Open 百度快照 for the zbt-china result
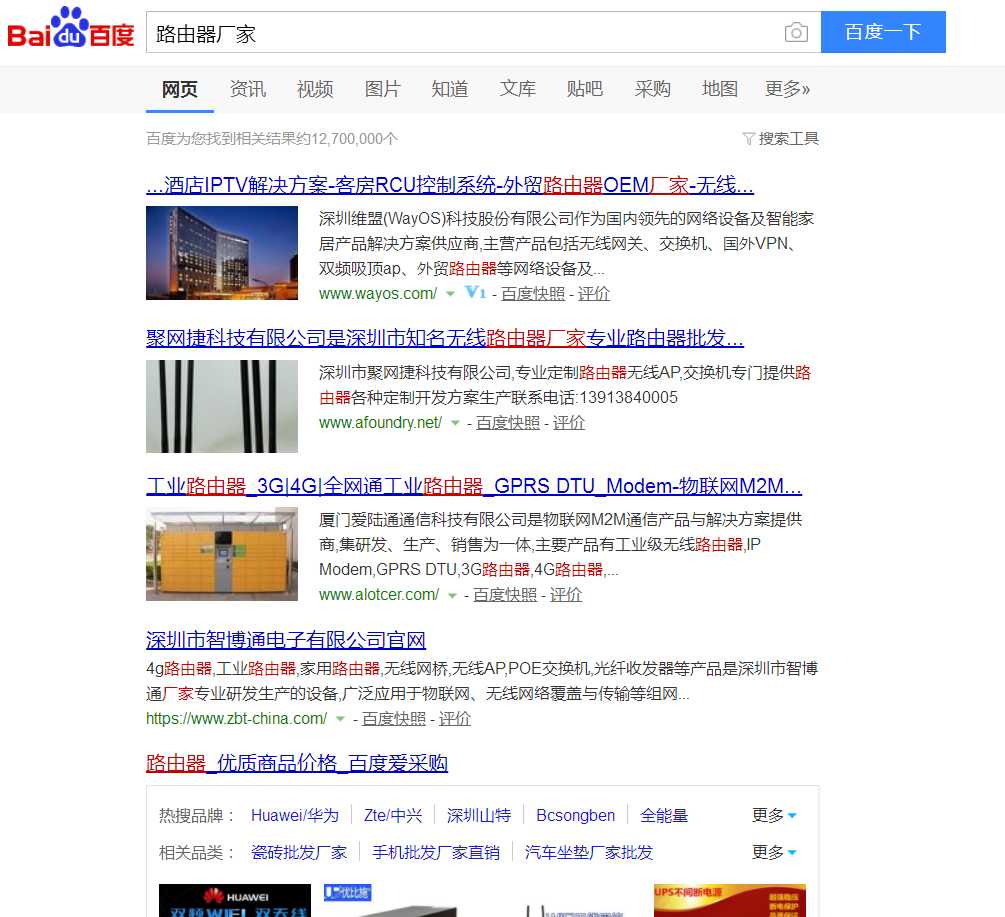Viewport: 1005px width, 917px height. 394,719
